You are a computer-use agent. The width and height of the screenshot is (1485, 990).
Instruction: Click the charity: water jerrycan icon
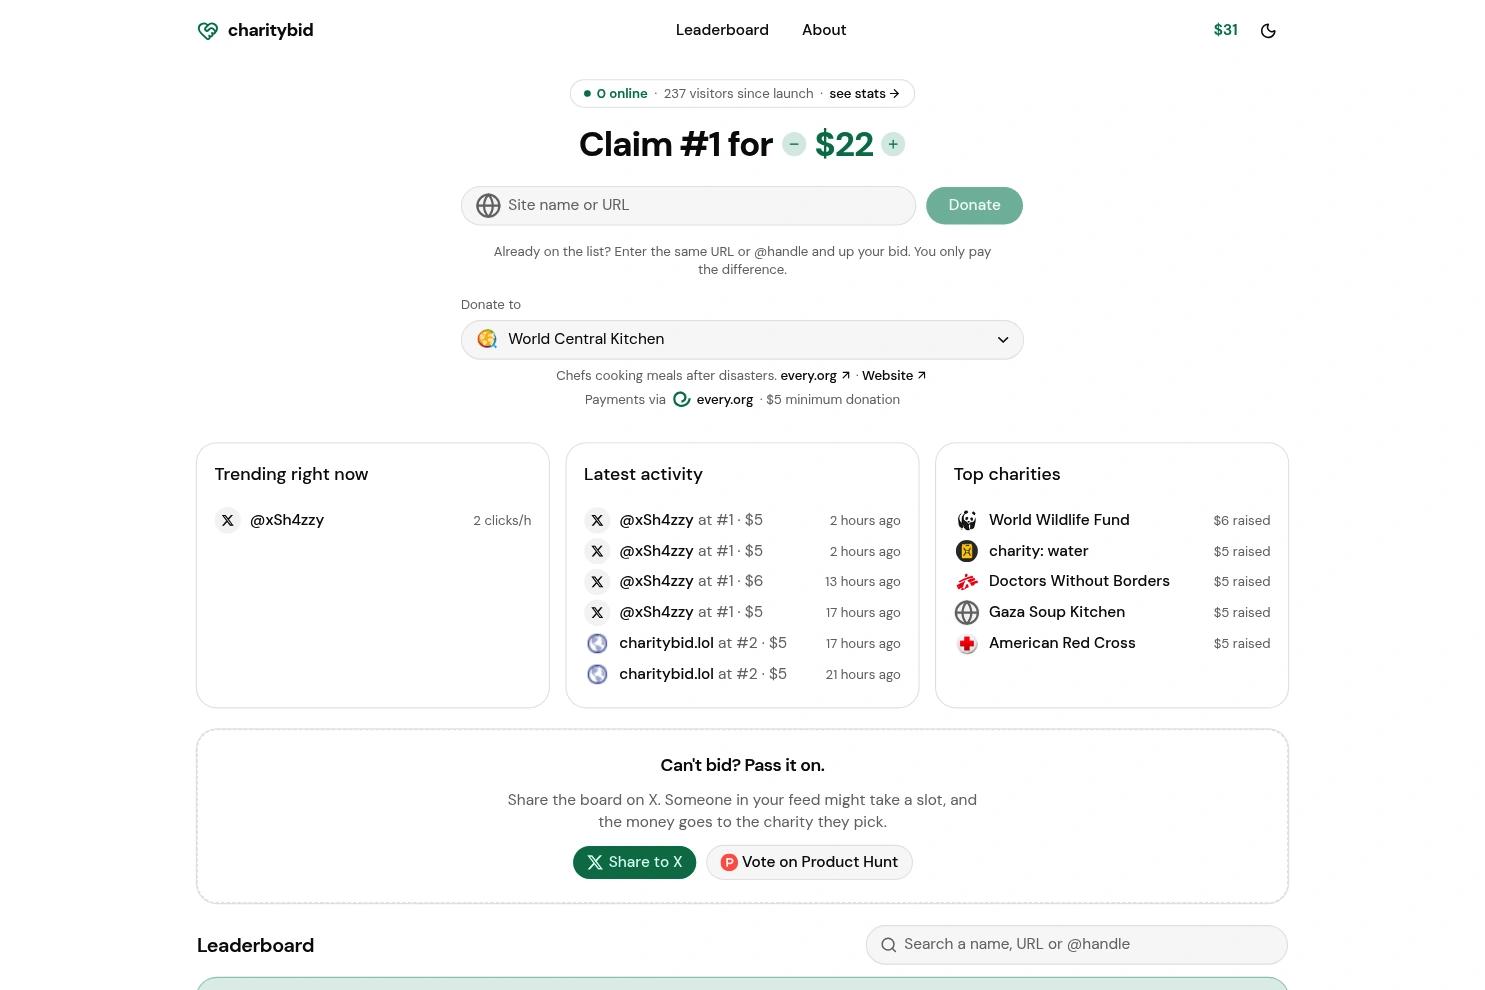(967, 552)
